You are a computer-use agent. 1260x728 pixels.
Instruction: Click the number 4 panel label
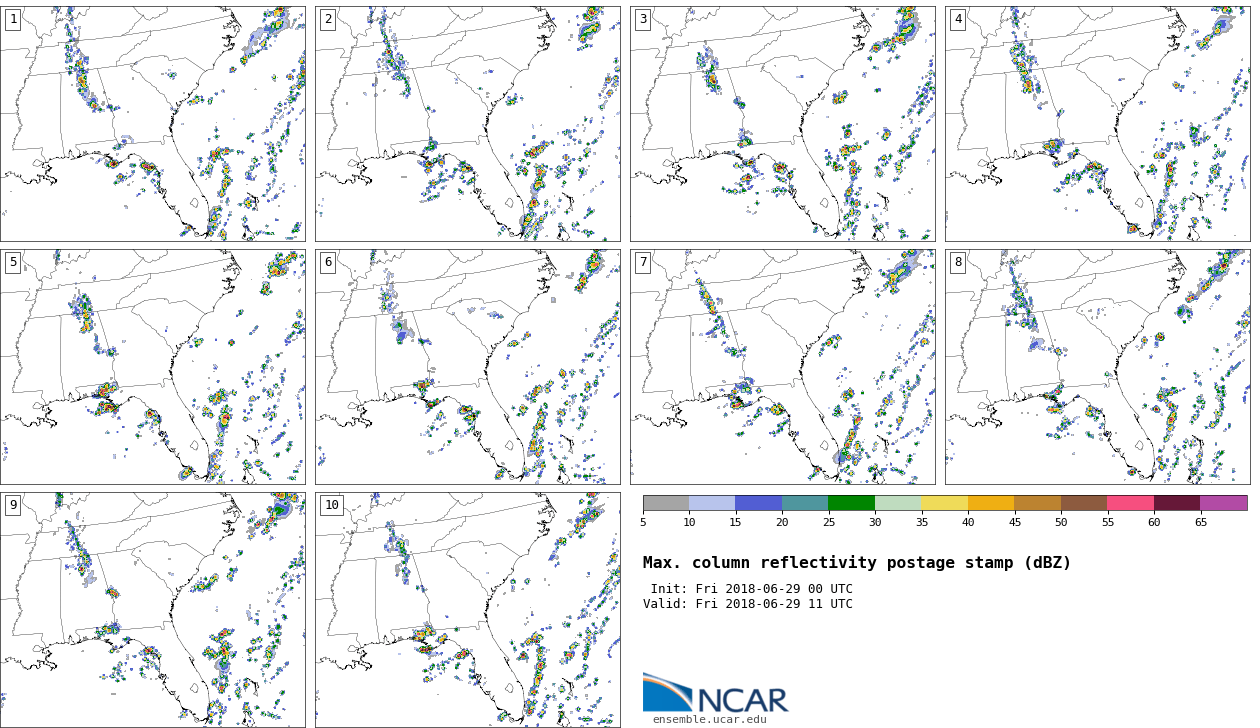point(958,20)
